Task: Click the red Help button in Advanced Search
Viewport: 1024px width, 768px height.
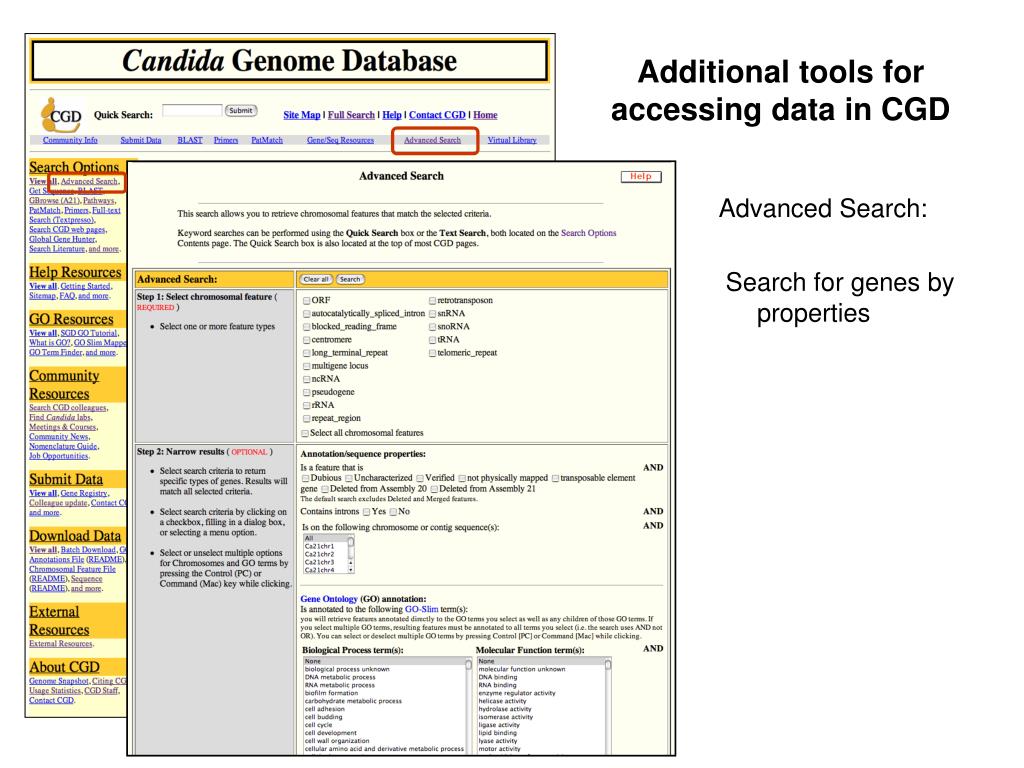Action: point(641,176)
